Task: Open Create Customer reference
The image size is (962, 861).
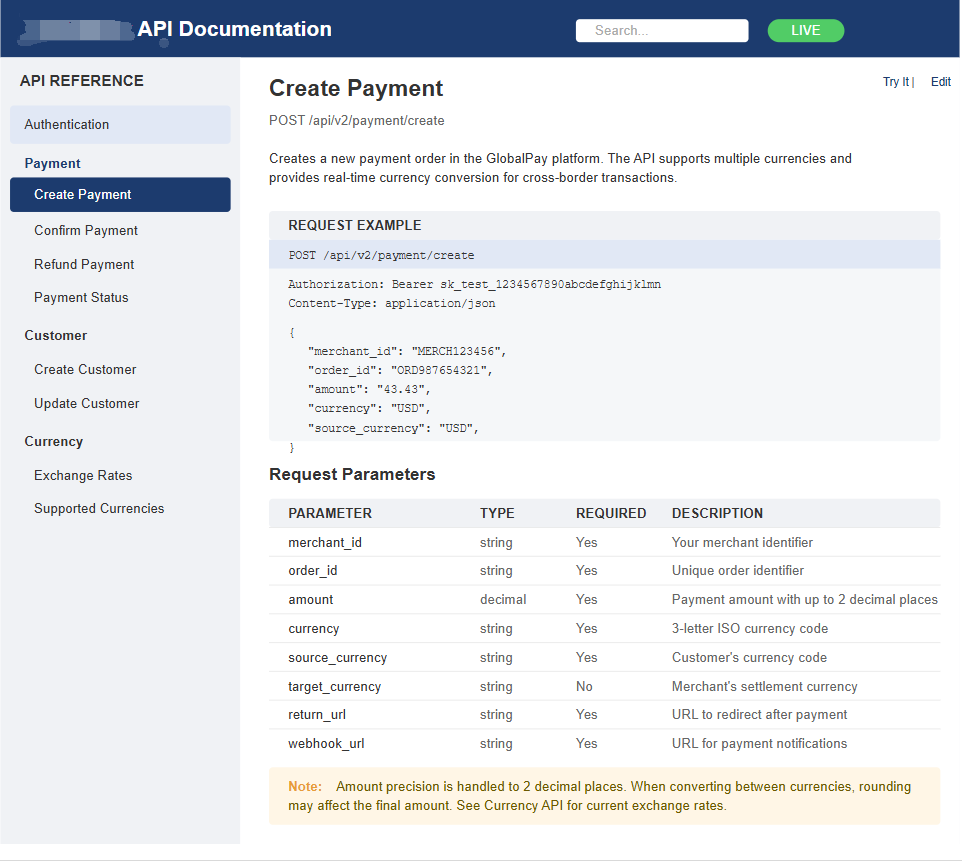Action: point(85,369)
